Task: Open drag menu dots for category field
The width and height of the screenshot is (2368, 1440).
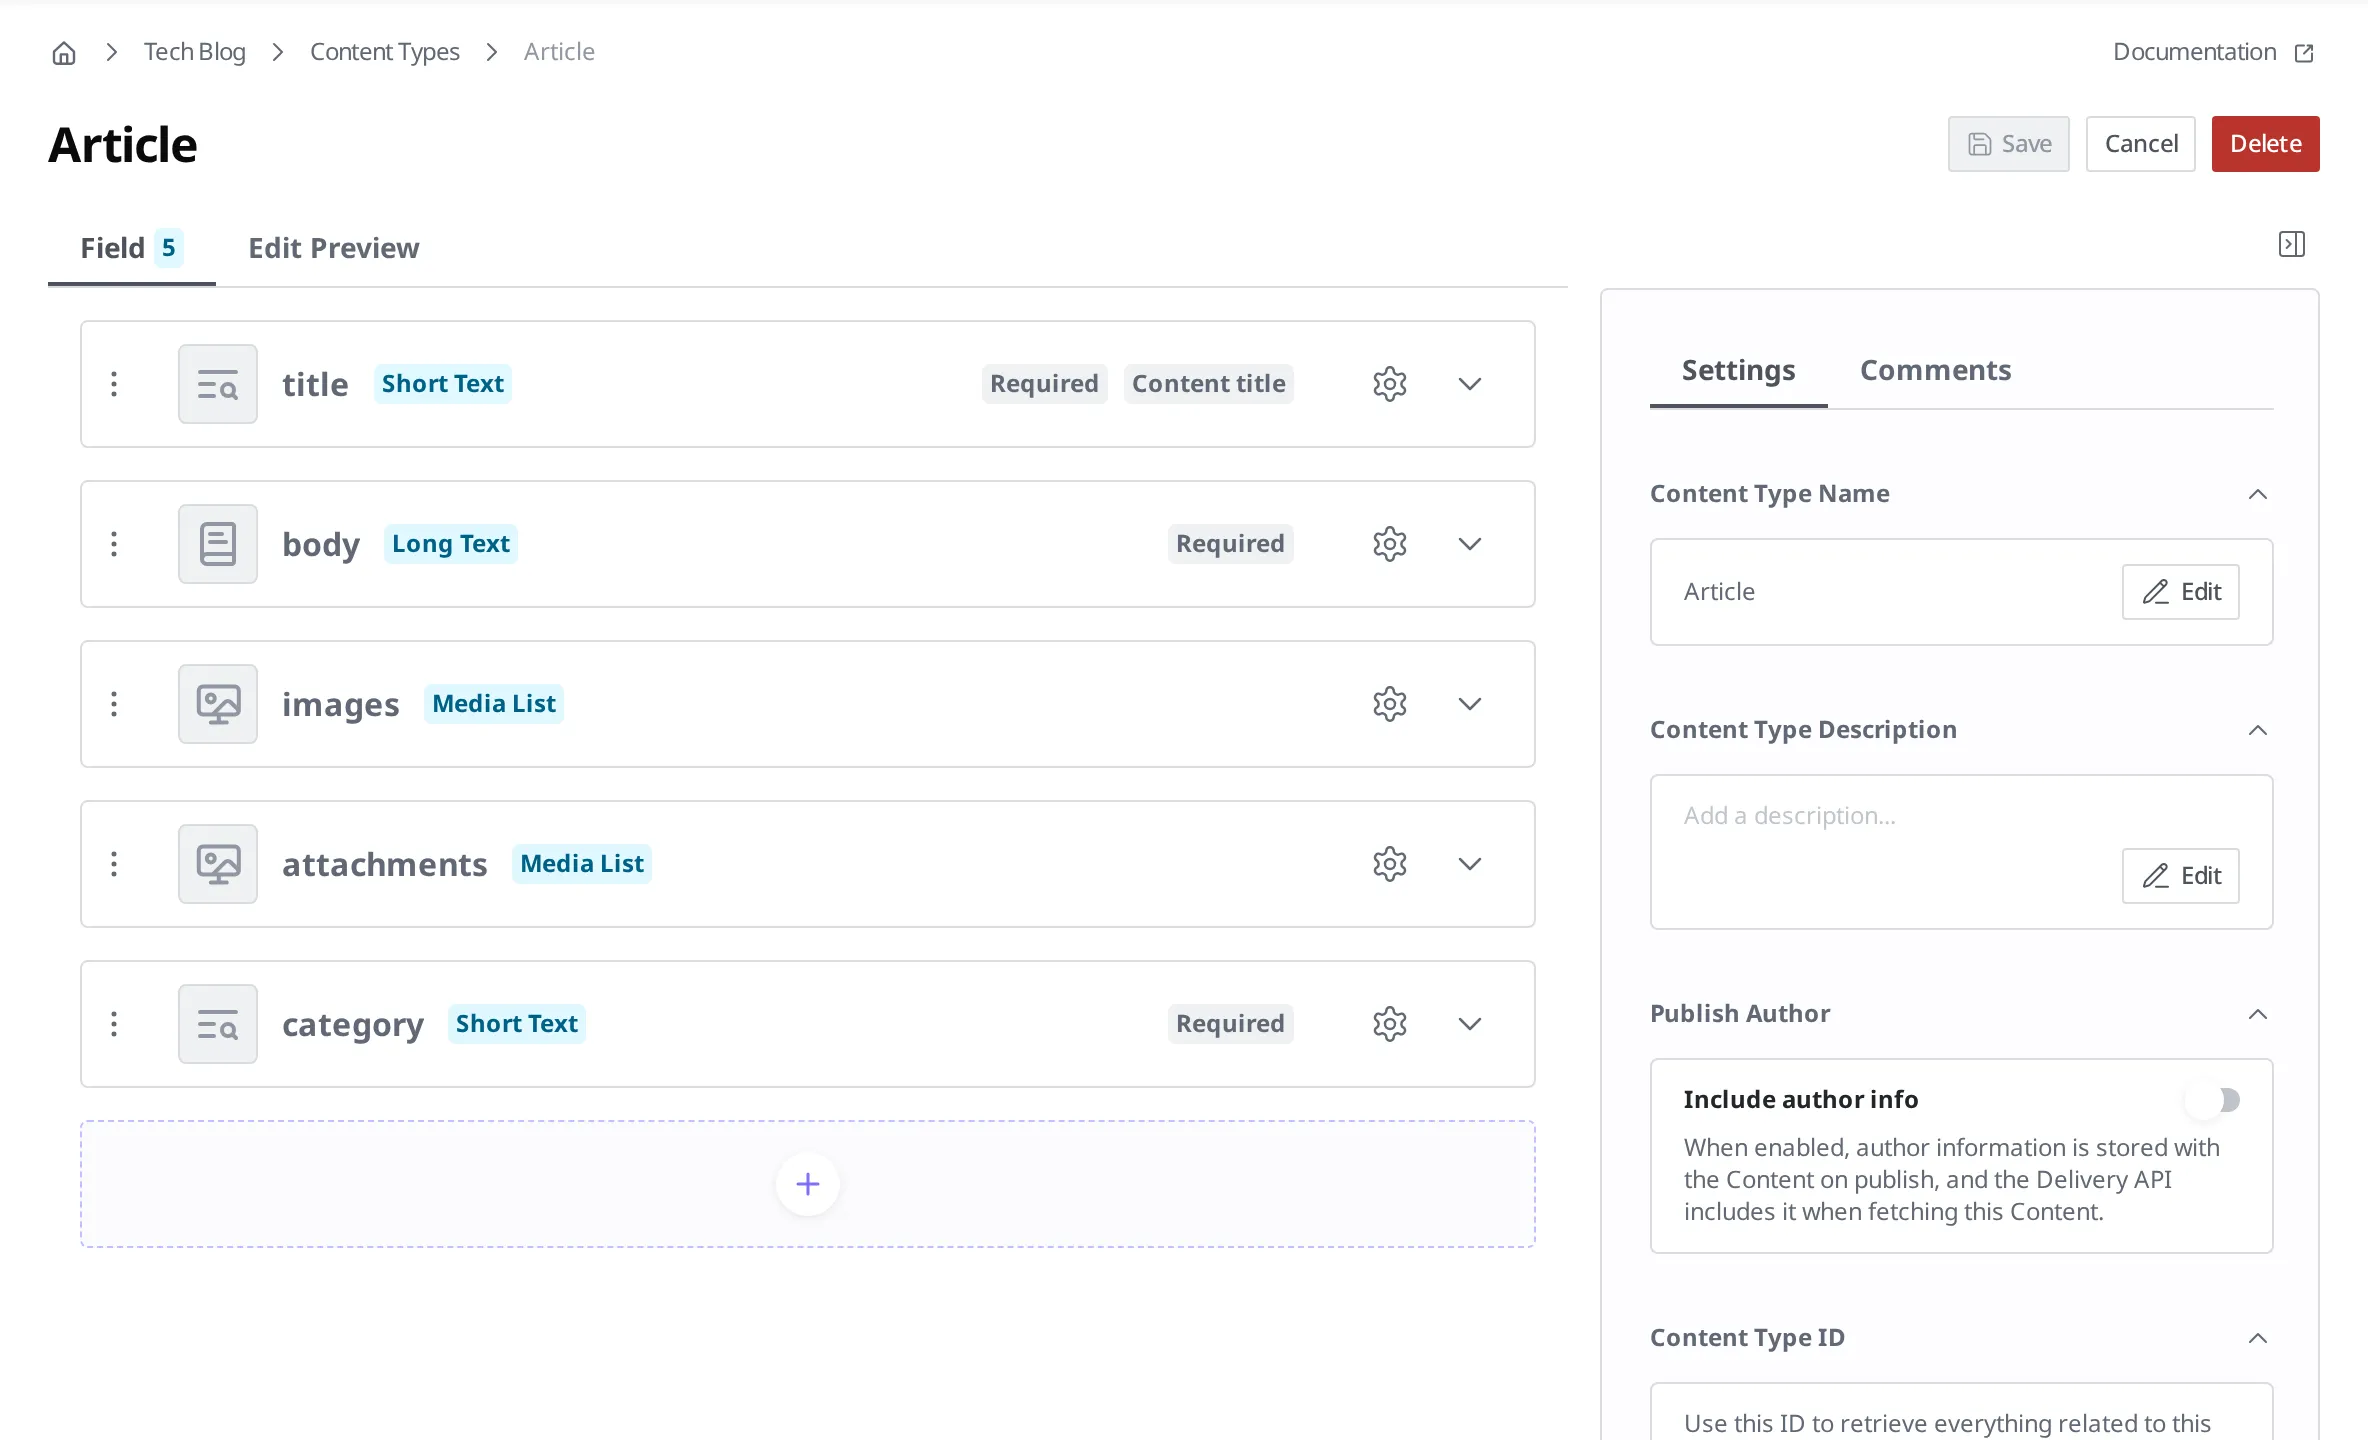Action: click(114, 1024)
